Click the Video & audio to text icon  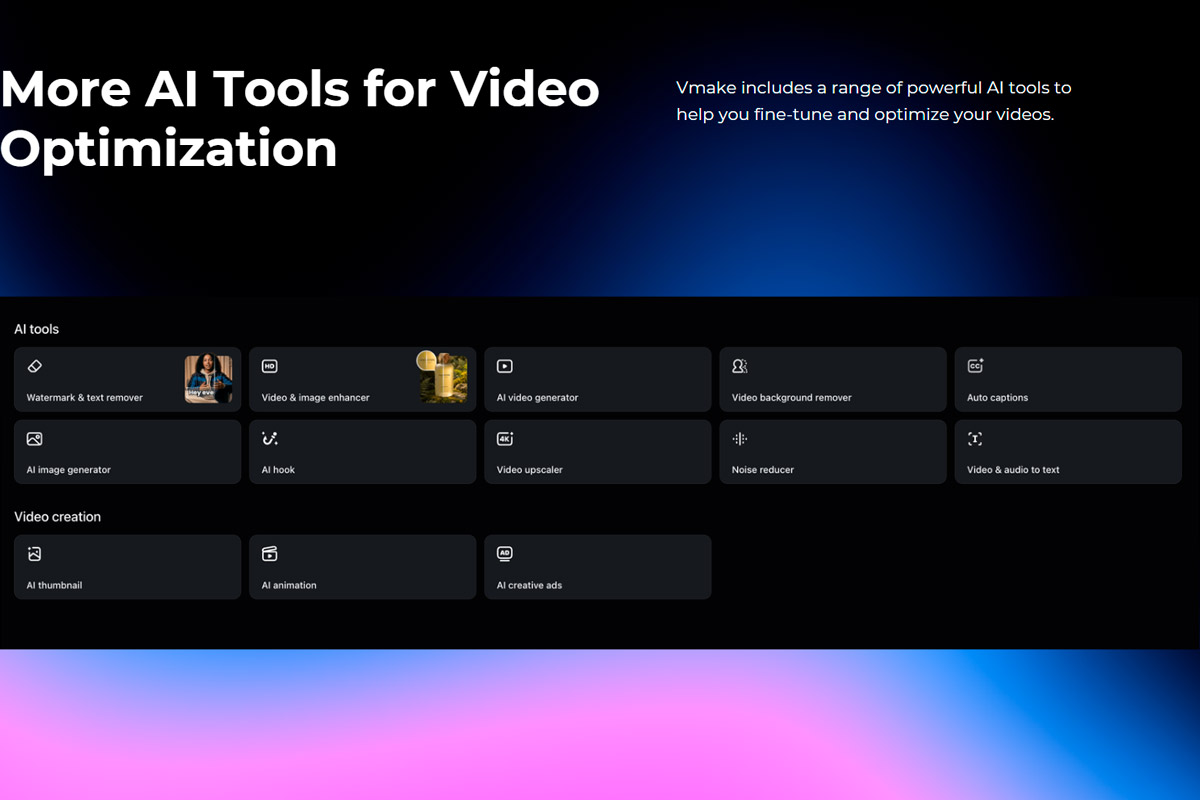tap(975, 438)
